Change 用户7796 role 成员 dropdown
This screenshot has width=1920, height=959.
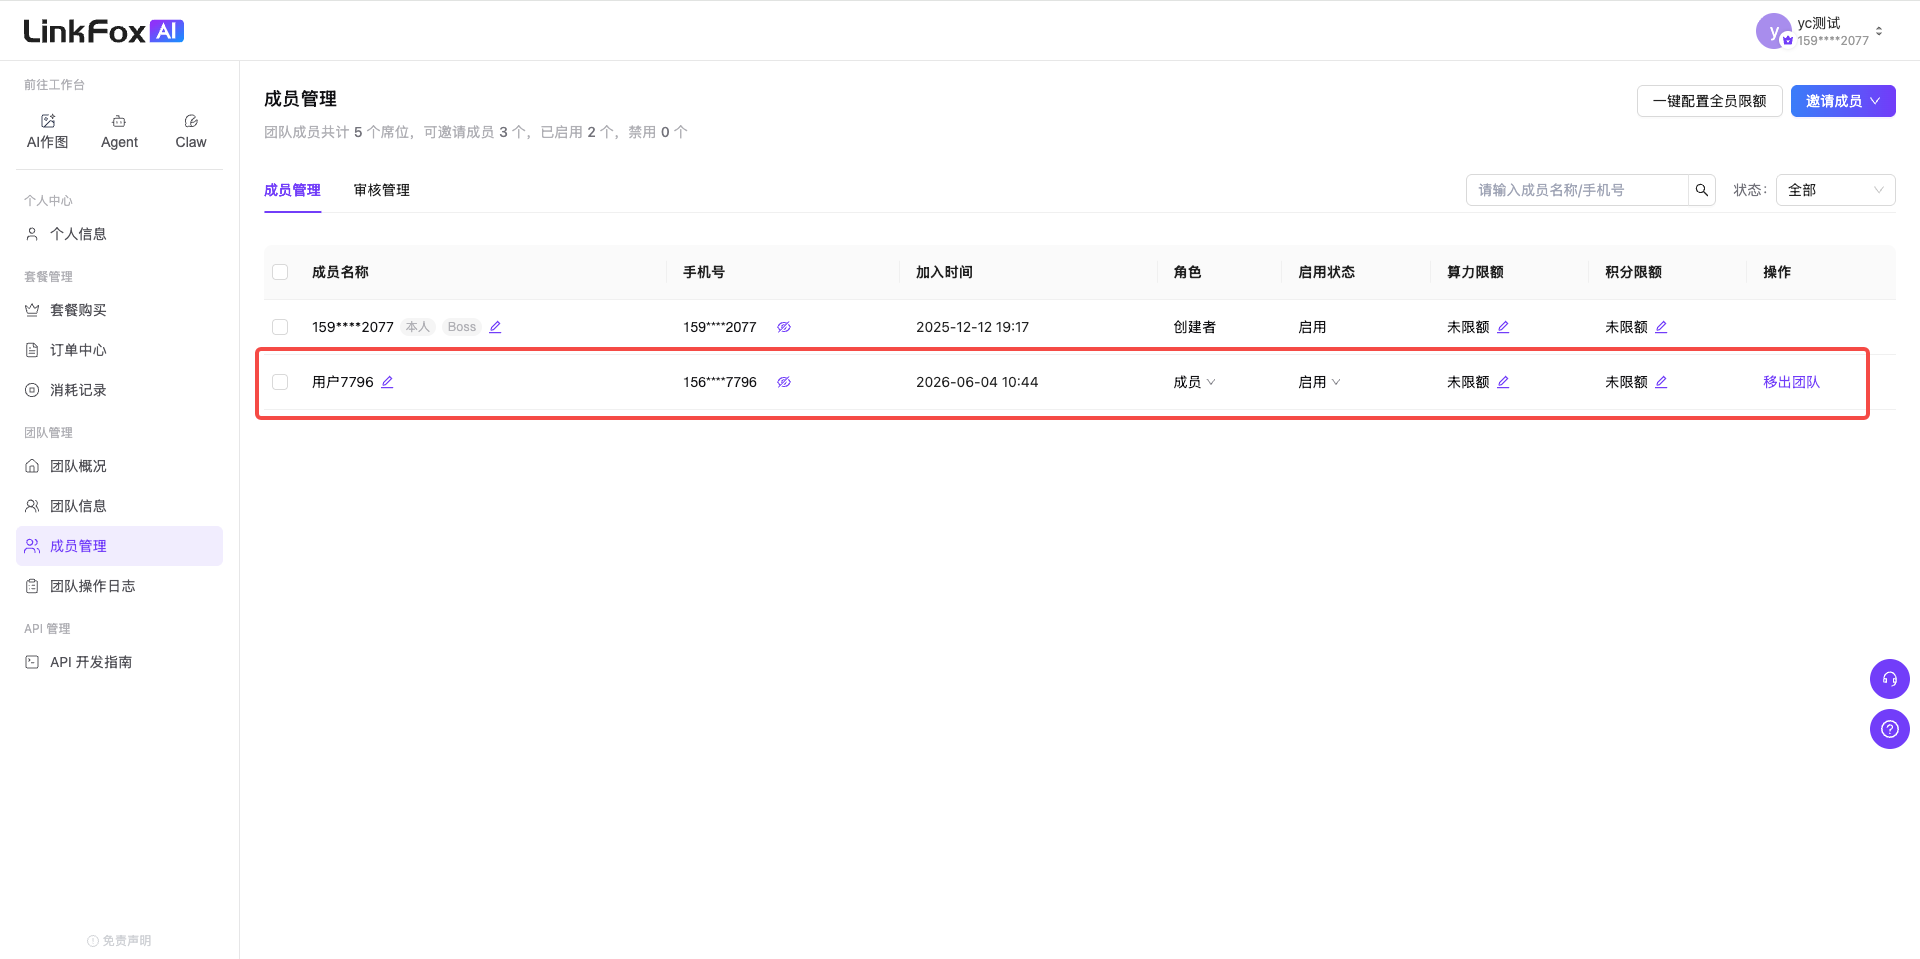click(x=1194, y=382)
